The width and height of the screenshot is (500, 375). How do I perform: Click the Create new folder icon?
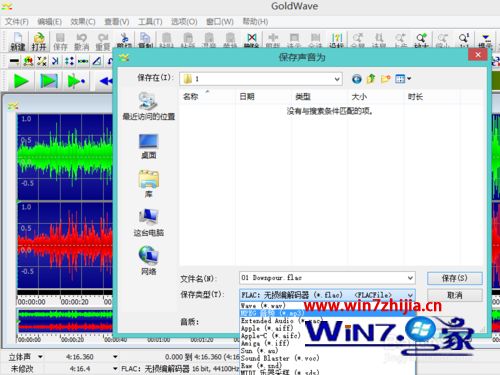tap(386, 79)
